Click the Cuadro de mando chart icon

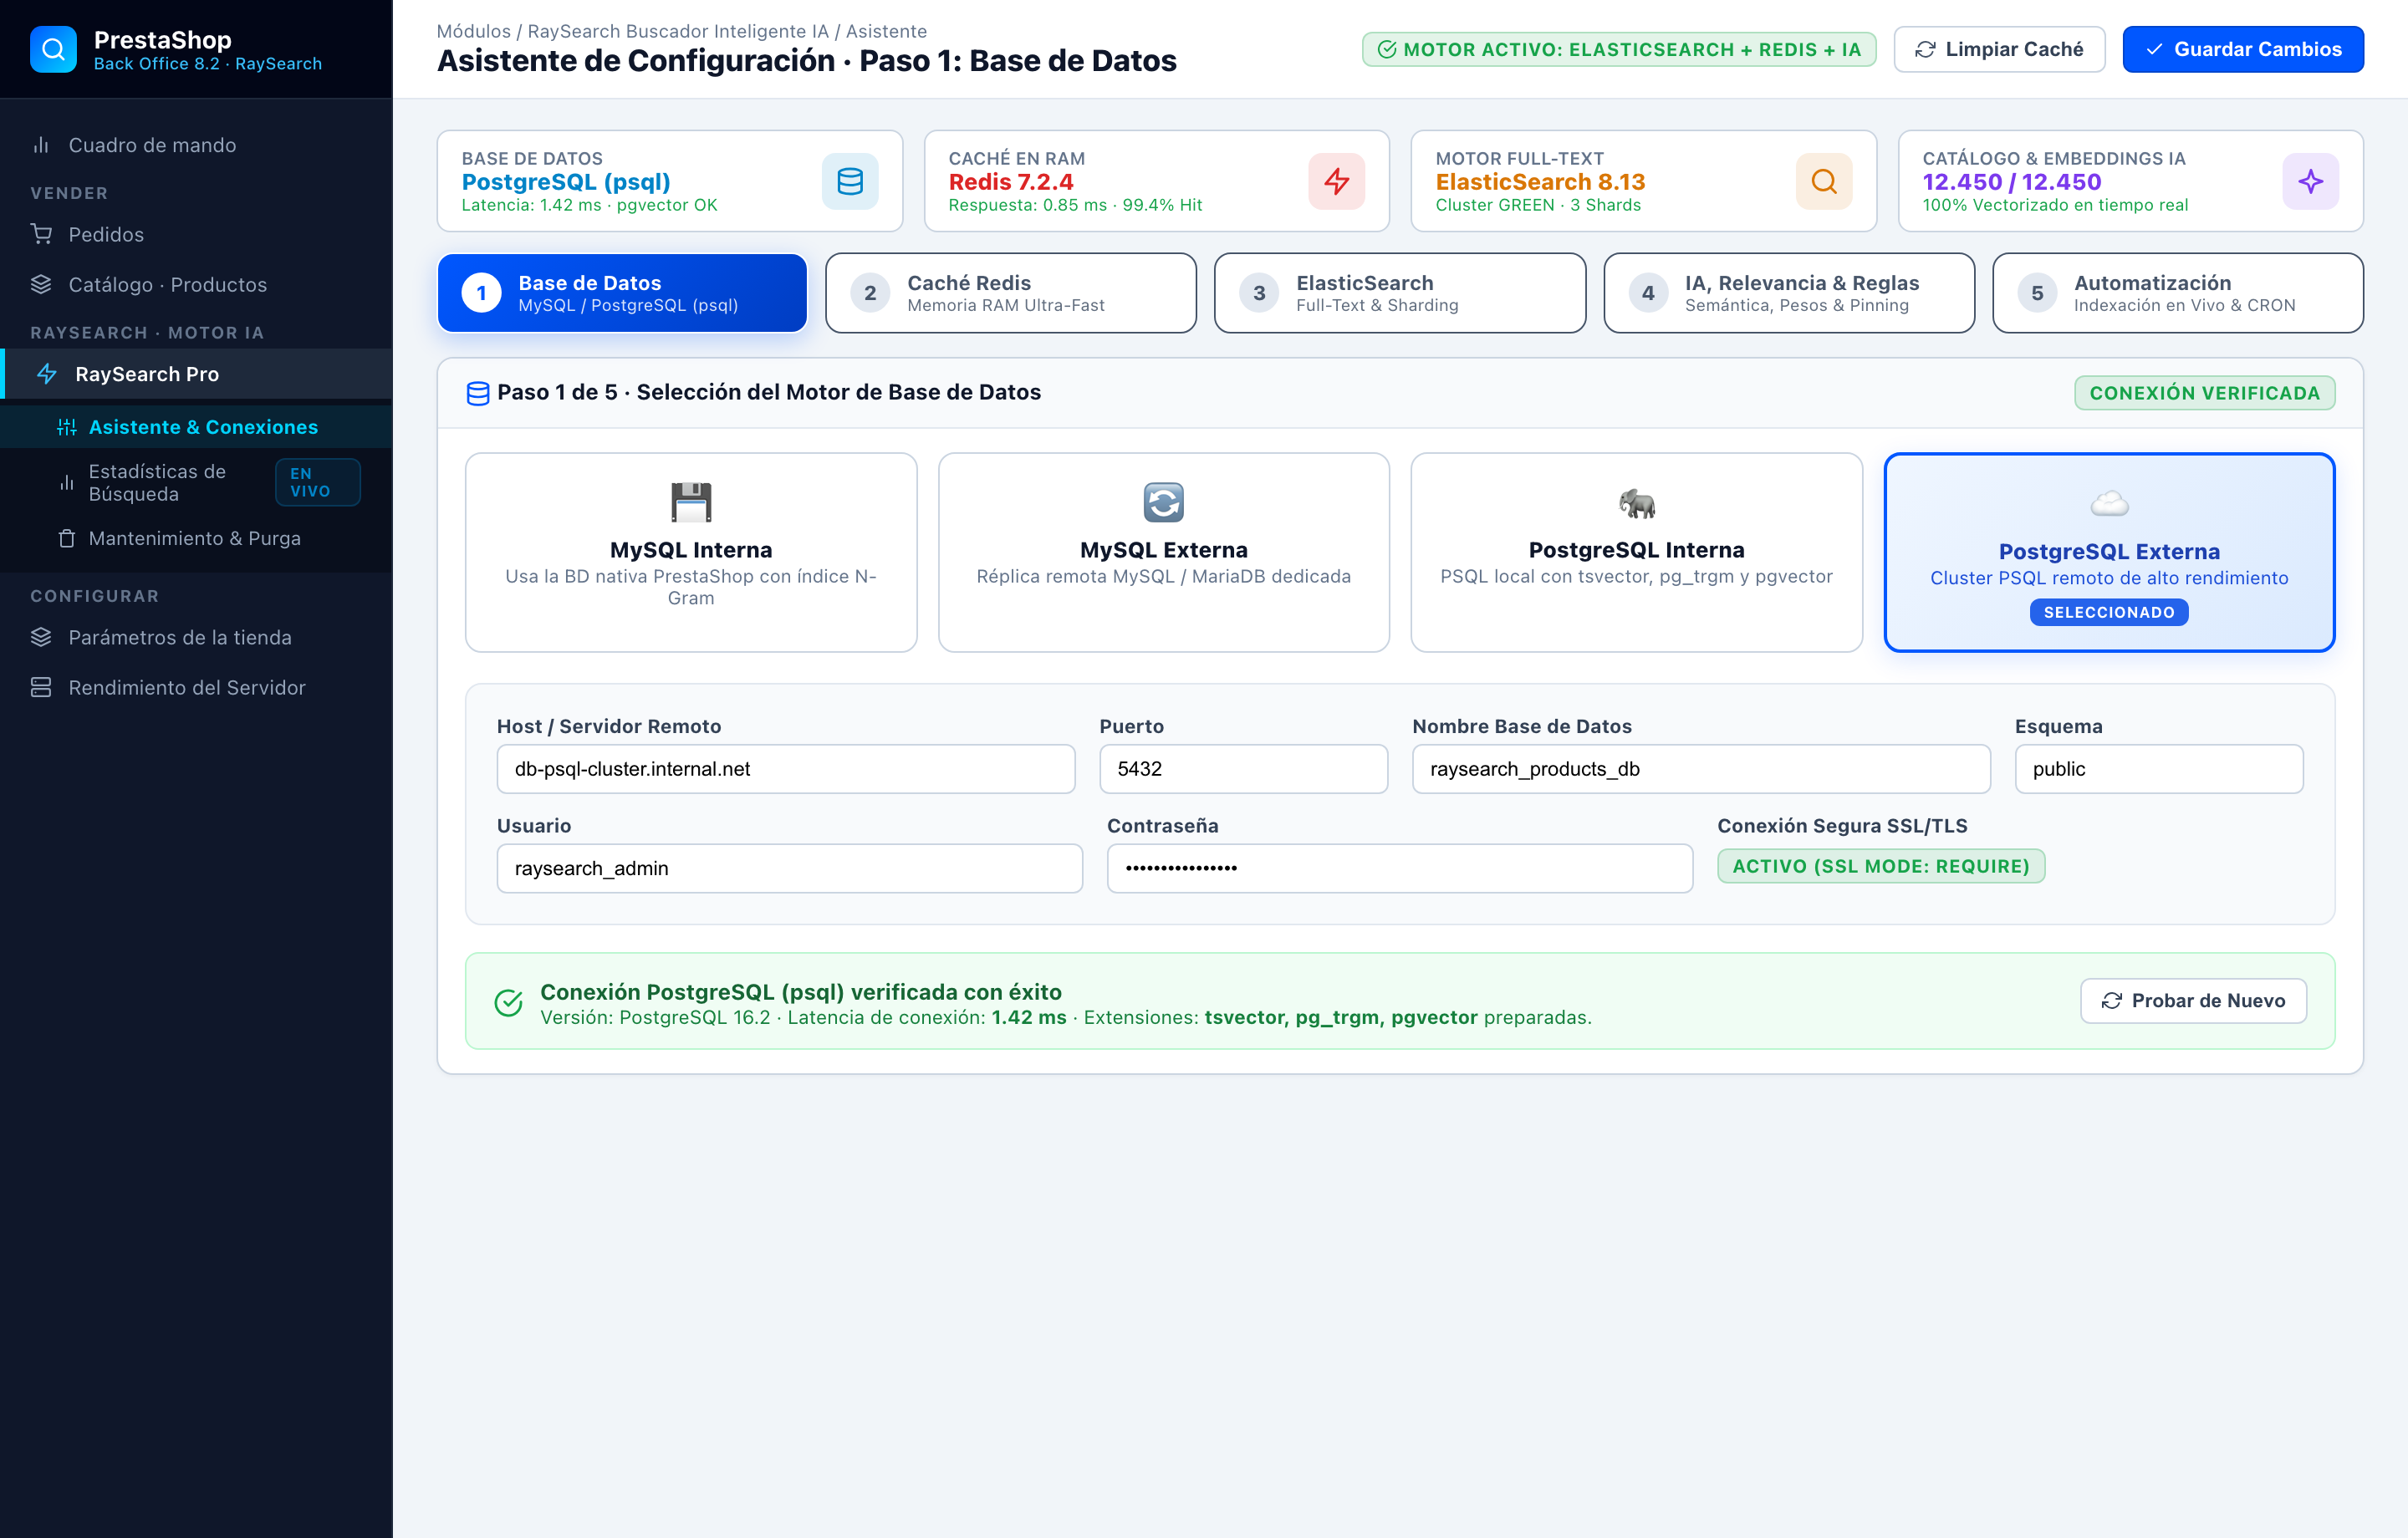pyautogui.click(x=41, y=145)
